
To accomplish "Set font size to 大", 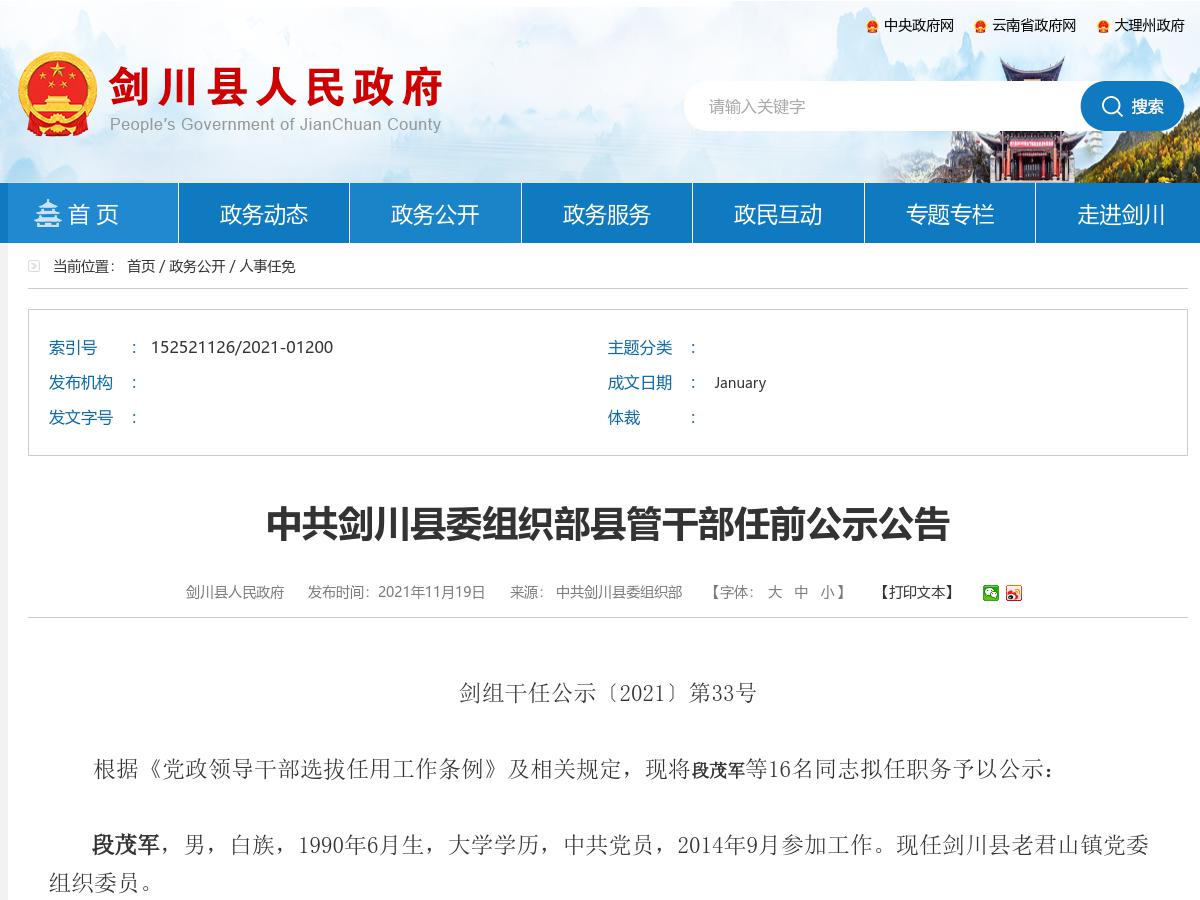I will 775,592.
